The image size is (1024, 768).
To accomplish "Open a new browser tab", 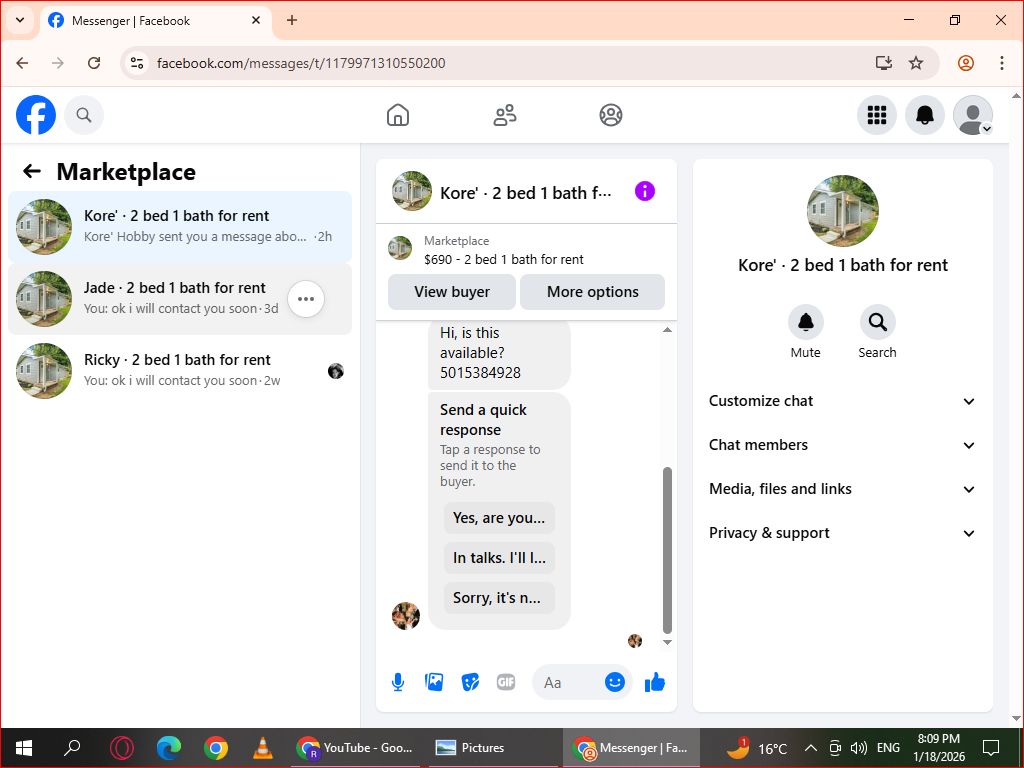I will 292,20.
